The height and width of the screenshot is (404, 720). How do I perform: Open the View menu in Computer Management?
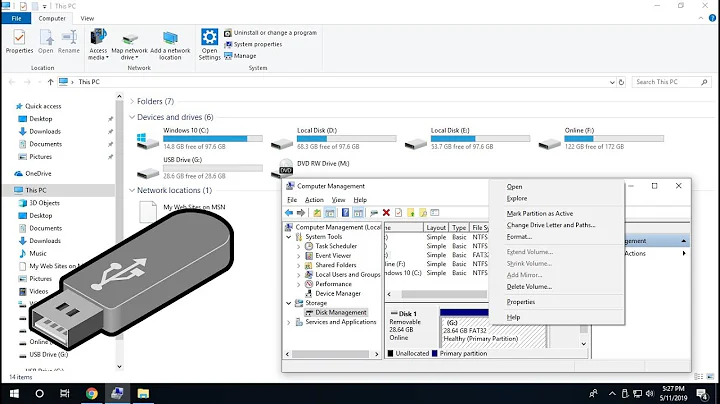[338, 200]
